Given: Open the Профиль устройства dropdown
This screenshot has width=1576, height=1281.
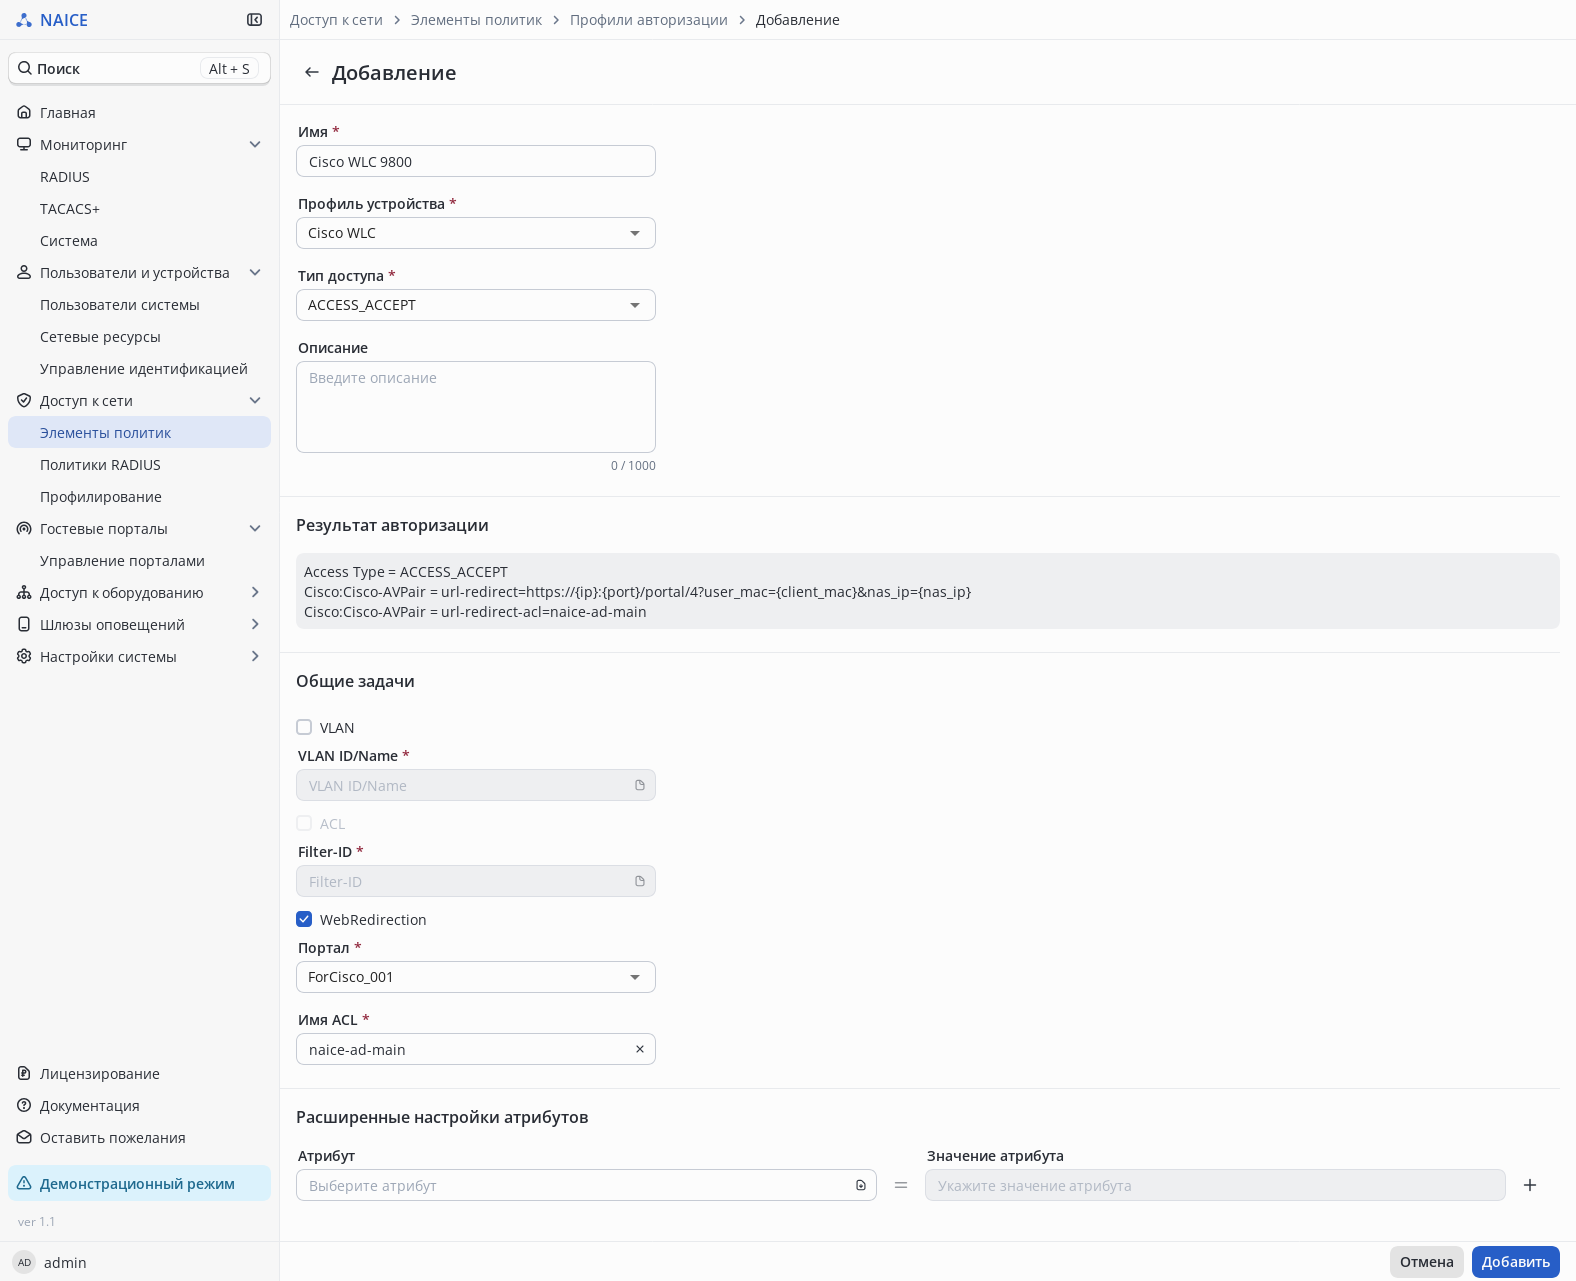Looking at the screenshot, I should pos(476,233).
